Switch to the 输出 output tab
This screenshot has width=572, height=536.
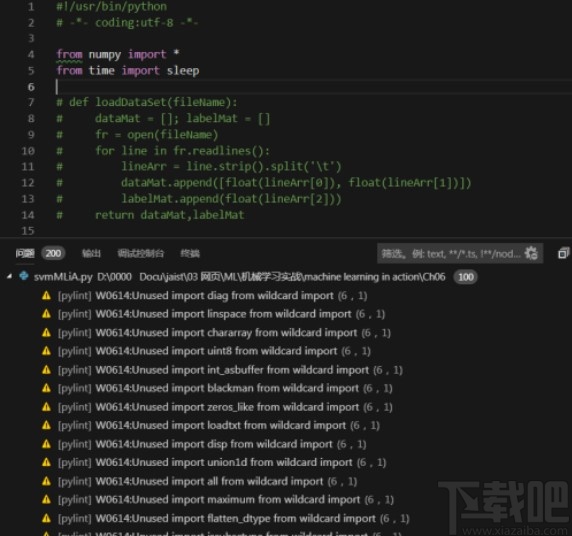tap(91, 253)
